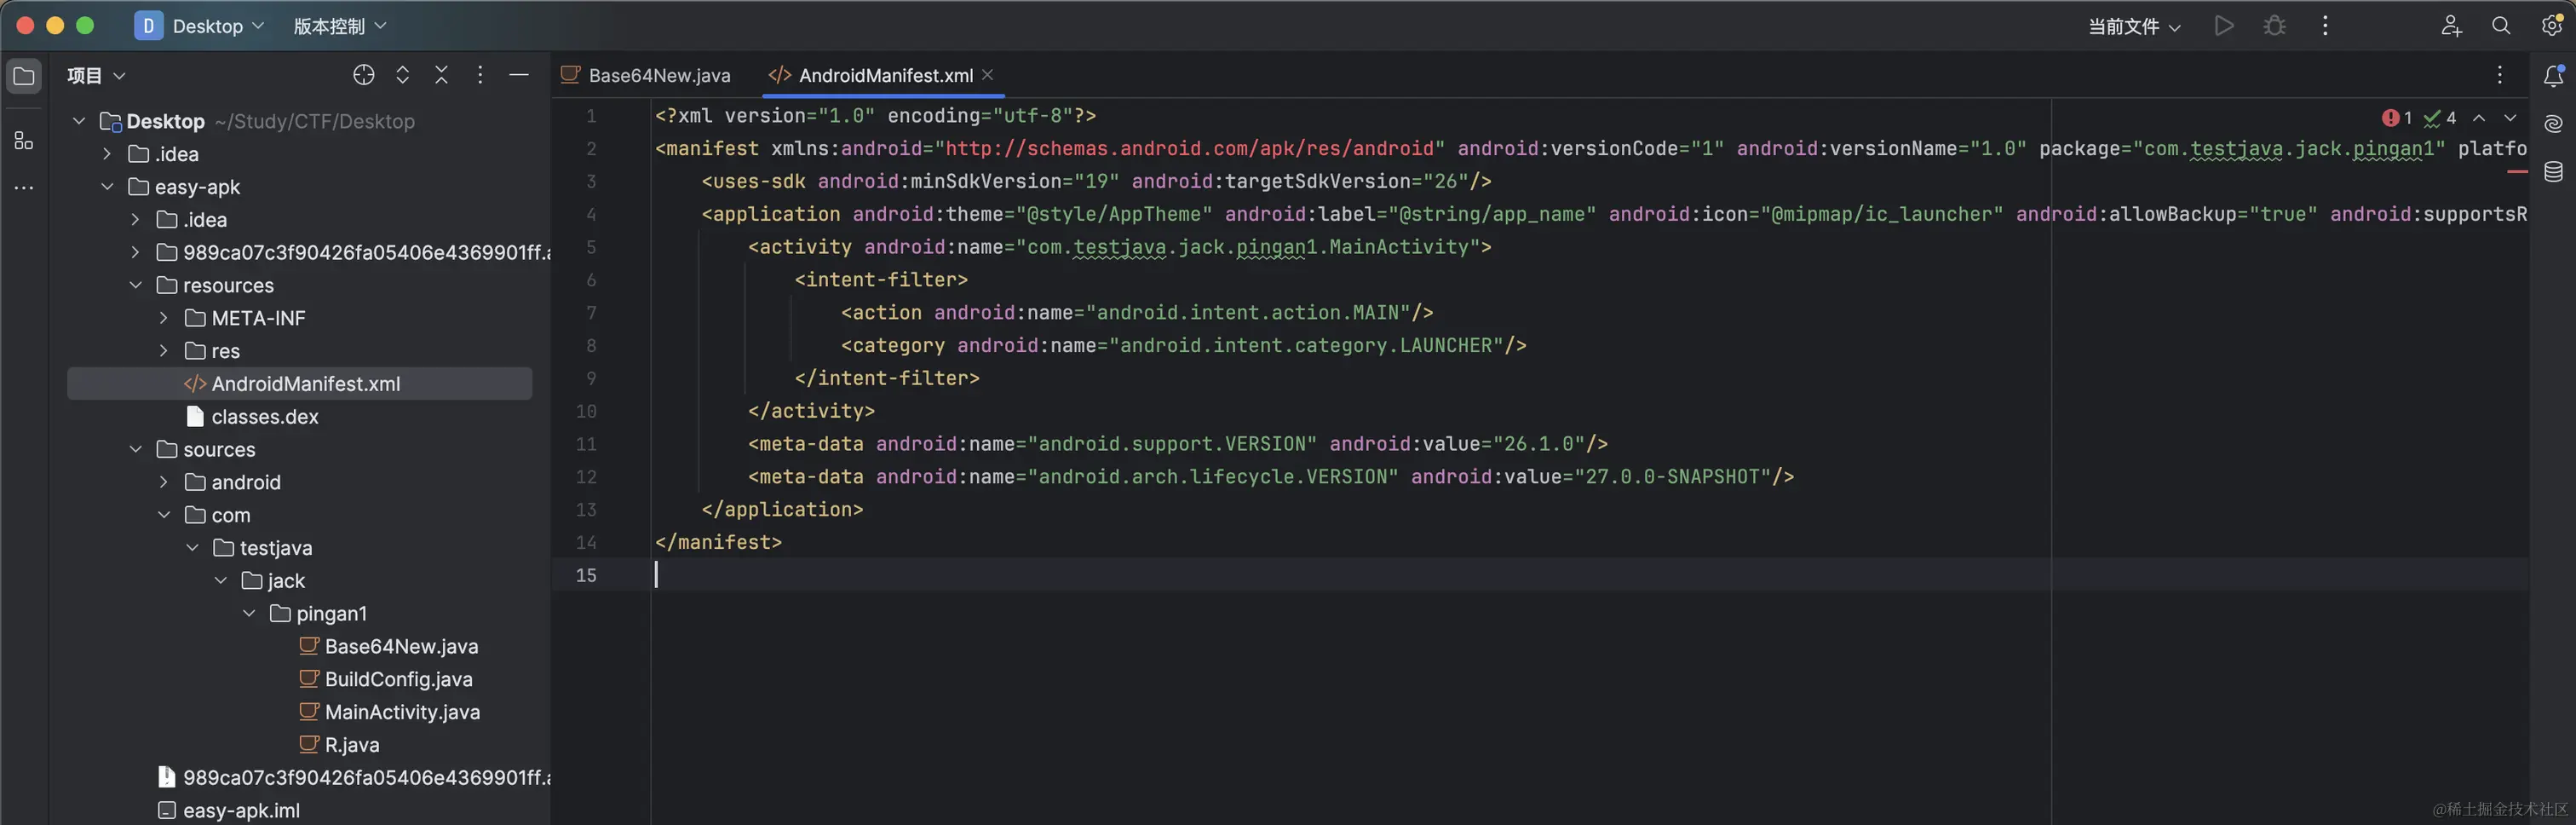Expand the 989ca07c3f90426fa05406e4369901ff folder
Viewport: 2576px width, 825px height.
tap(135, 252)
